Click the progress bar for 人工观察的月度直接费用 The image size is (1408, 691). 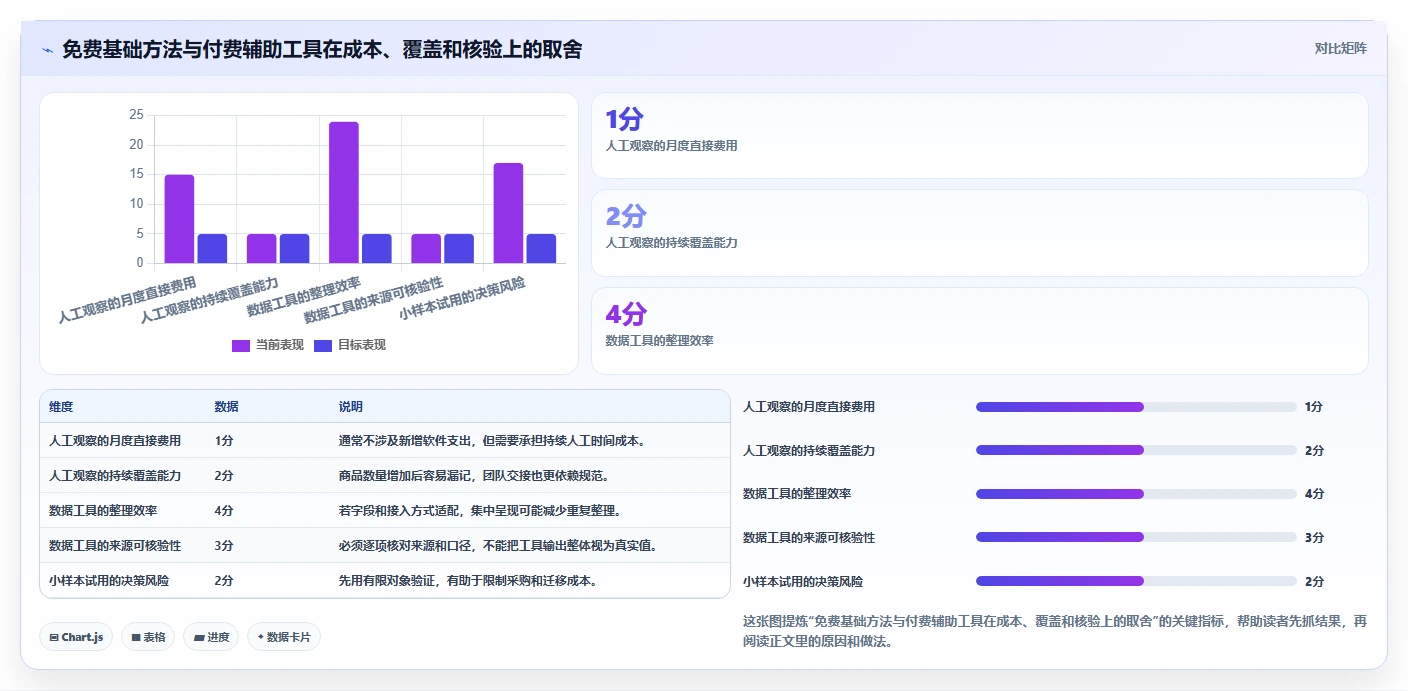click(x=1136, y=407)
